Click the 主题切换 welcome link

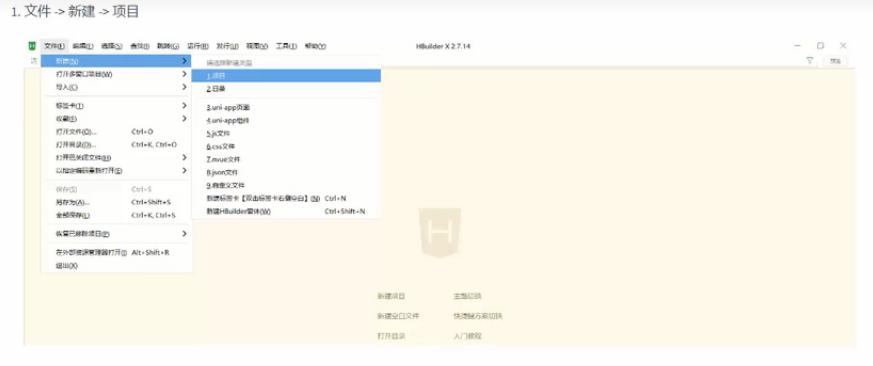coord(468,296)
